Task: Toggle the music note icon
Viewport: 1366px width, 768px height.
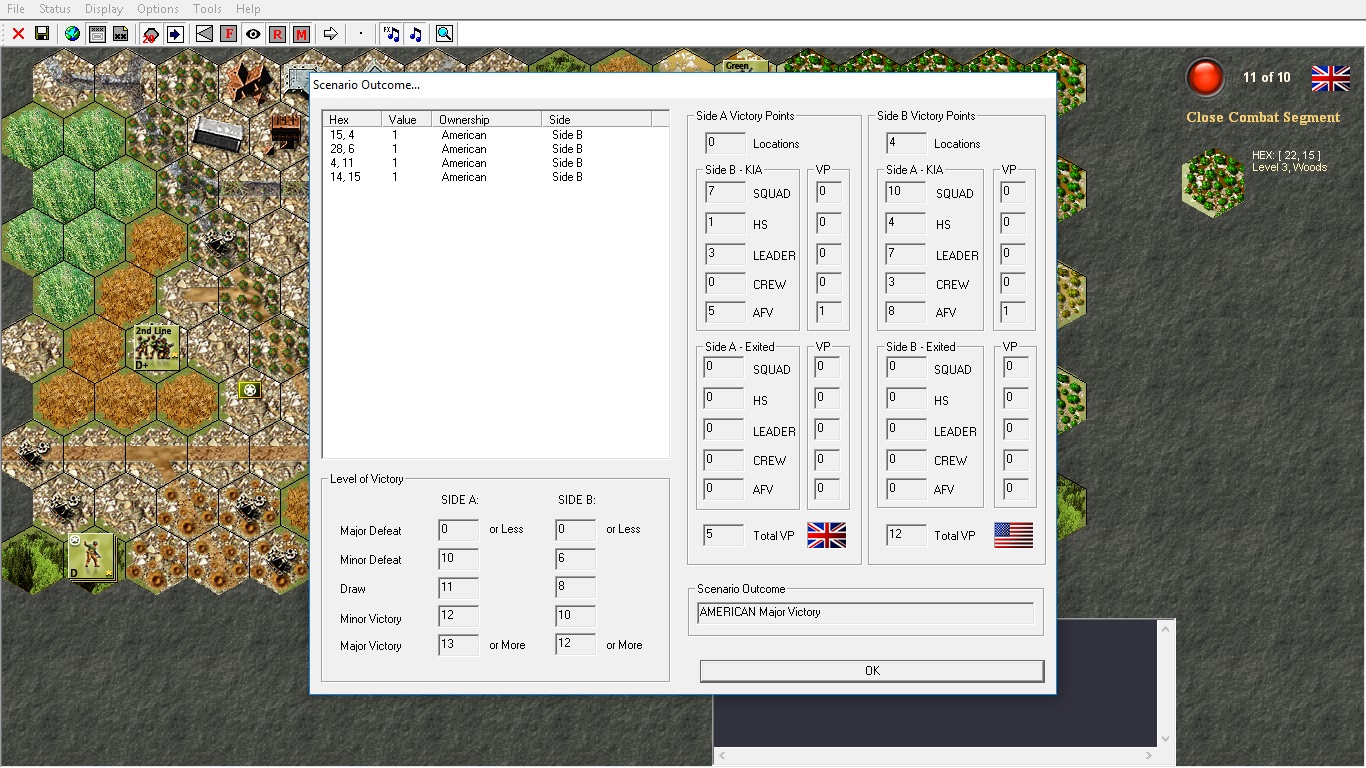Action: [416, 34]
